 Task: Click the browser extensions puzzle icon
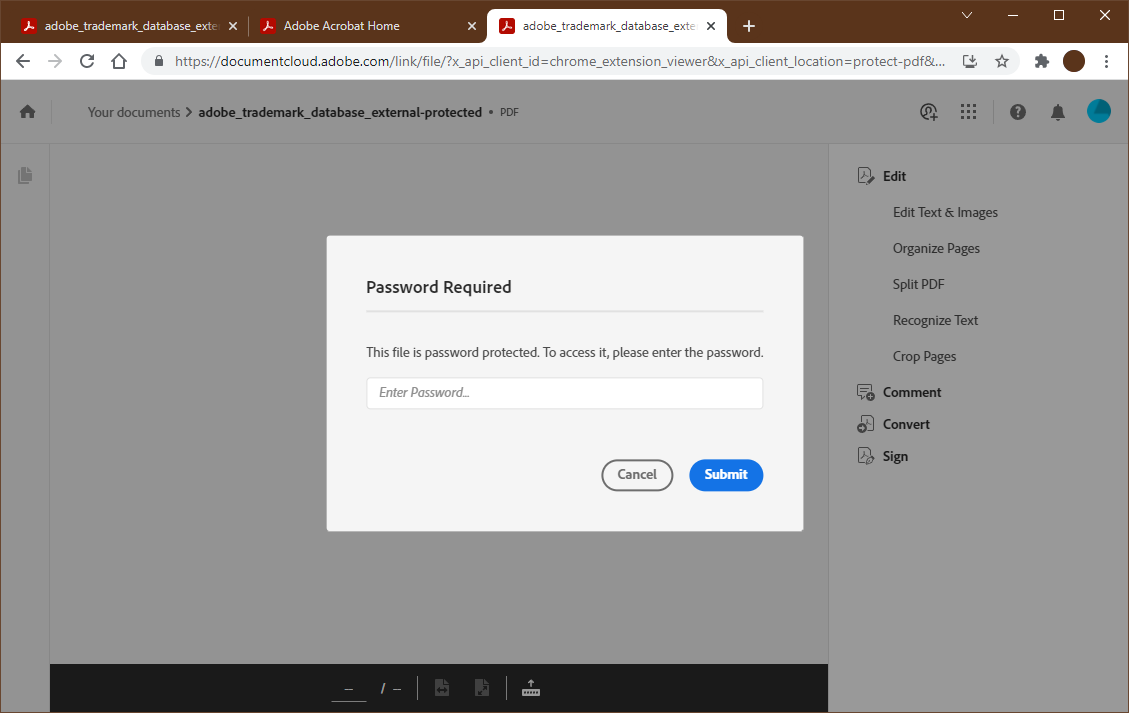click(x=1040, y=61)
